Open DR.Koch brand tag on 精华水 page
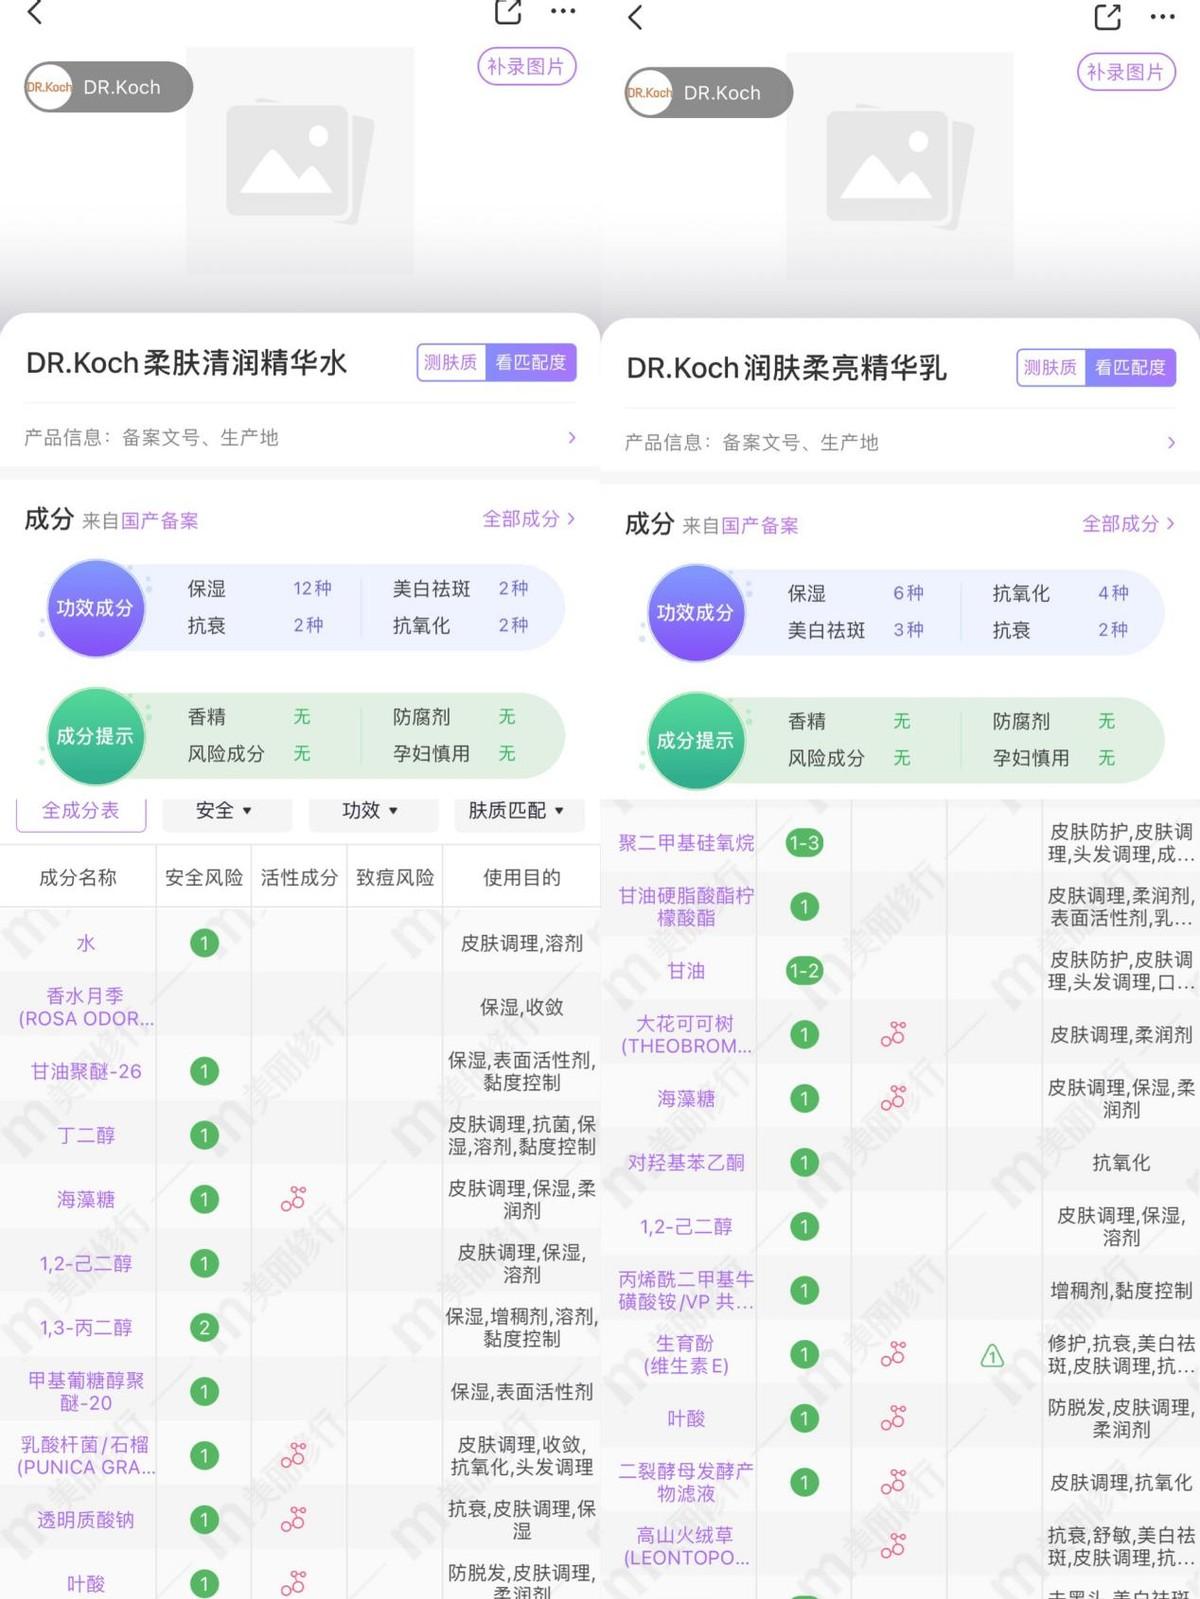 (108, 87)
